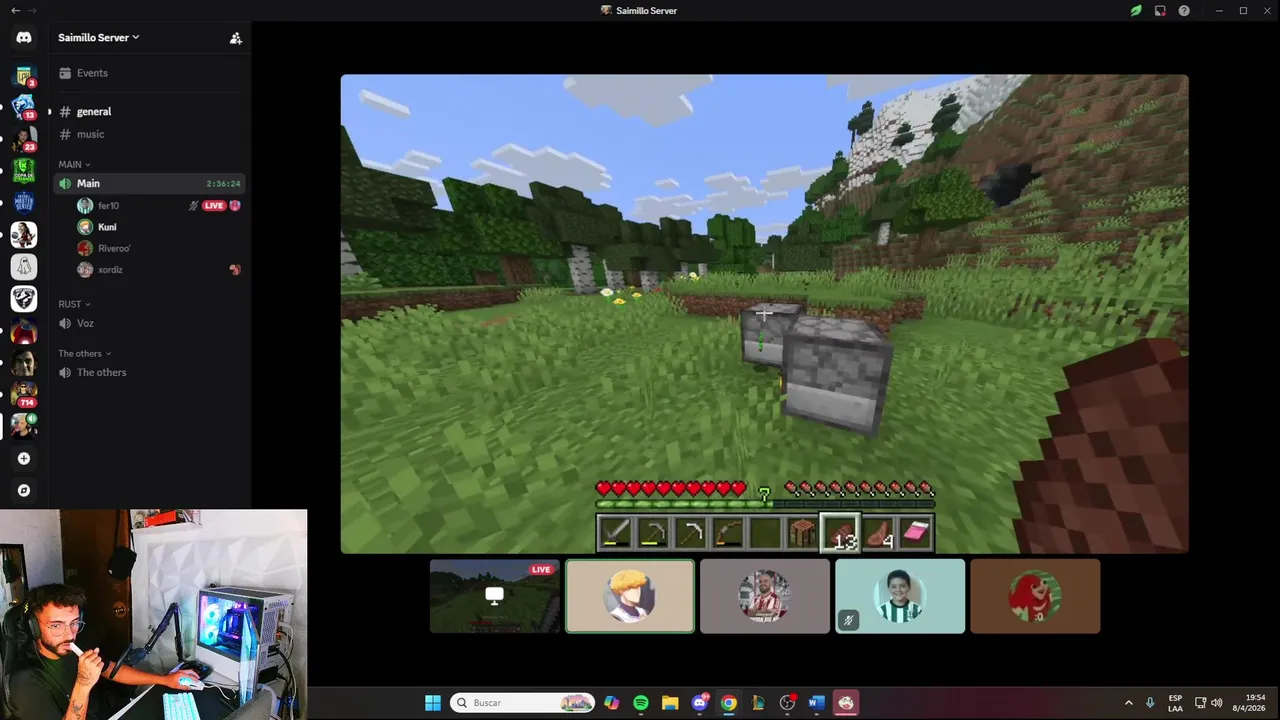Collapse the RUST channel category

pos(74,304)
